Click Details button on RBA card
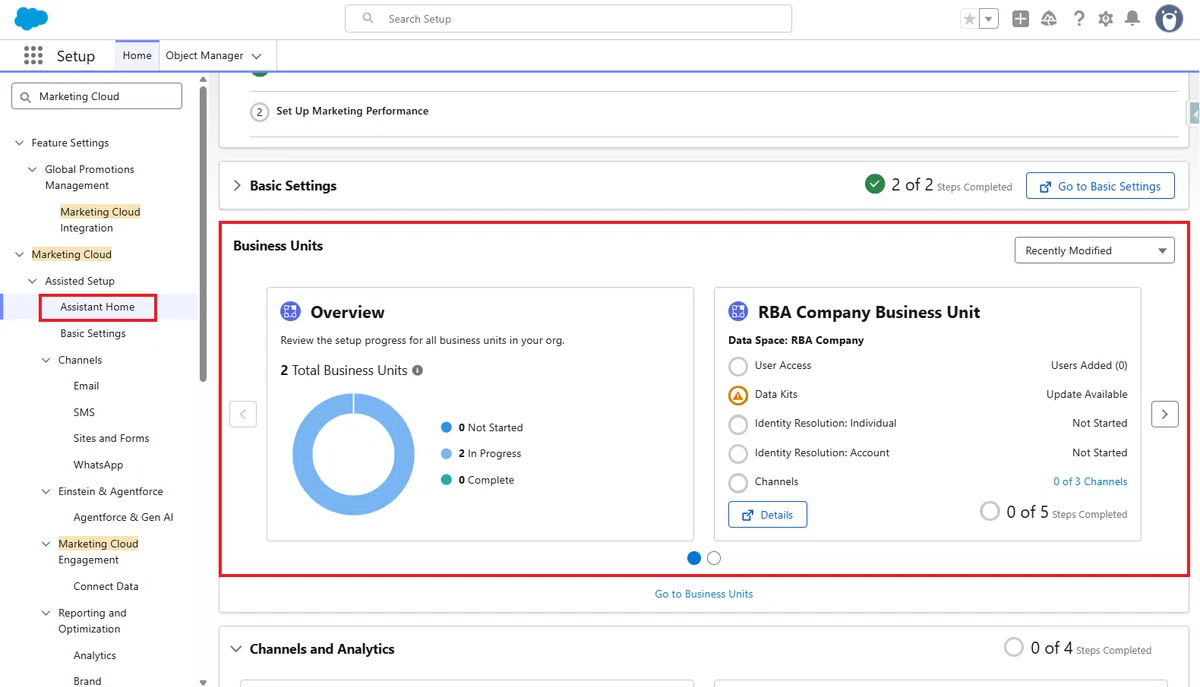Image resolution: width=1200 pixels, height=687 pixels. [x=767, y=515]
